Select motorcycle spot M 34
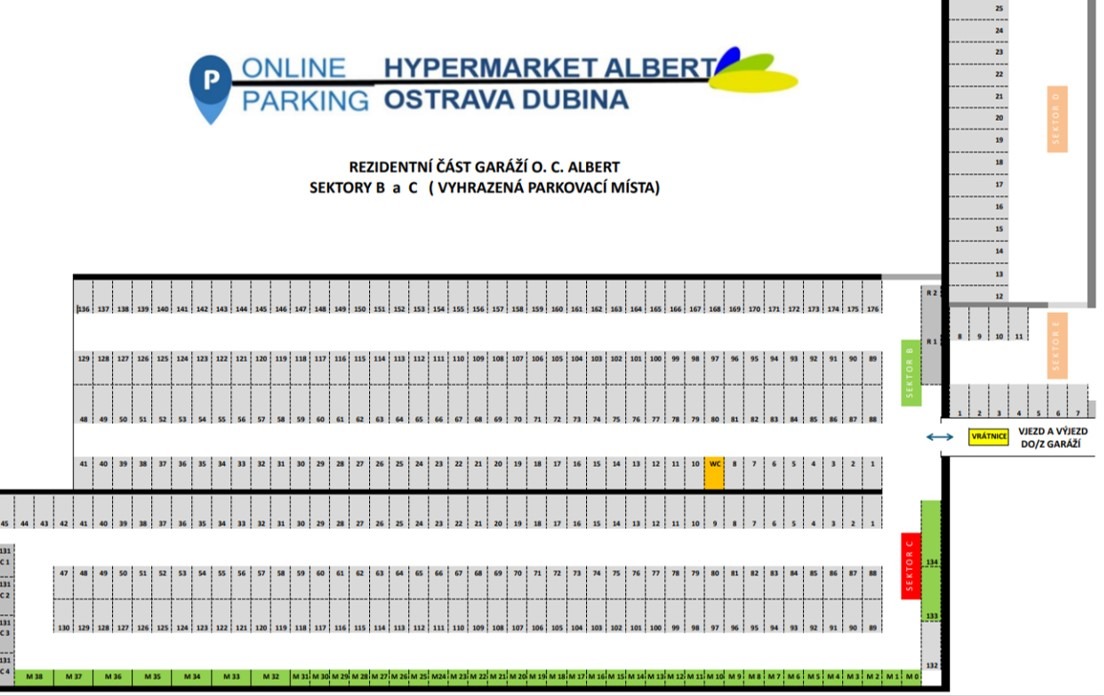 (192, 677)
